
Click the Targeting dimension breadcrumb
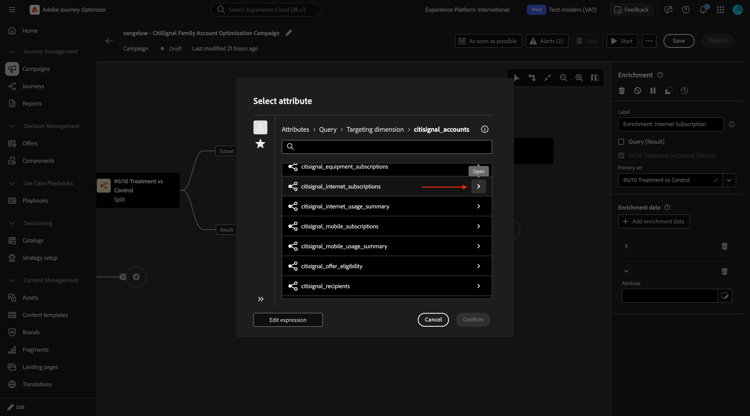click(375, 130)
